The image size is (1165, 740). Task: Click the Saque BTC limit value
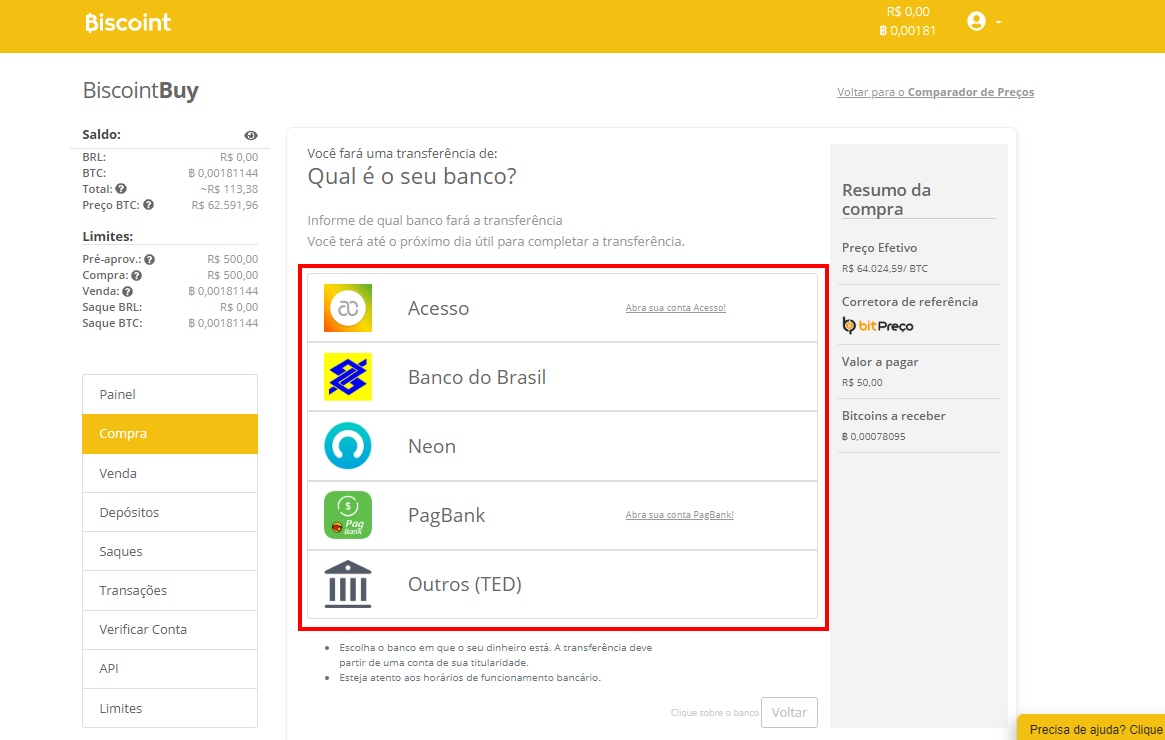coord(223,323)
